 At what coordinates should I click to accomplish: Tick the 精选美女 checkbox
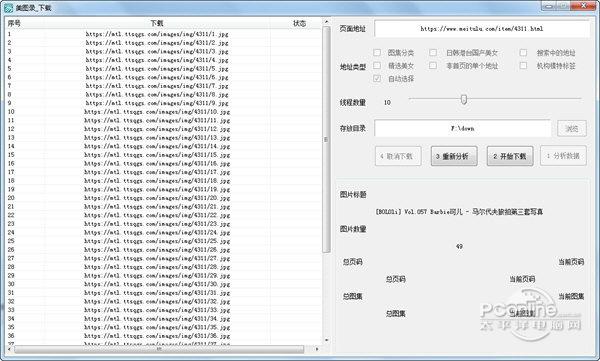pyautogui.click(x=377, y=65)
